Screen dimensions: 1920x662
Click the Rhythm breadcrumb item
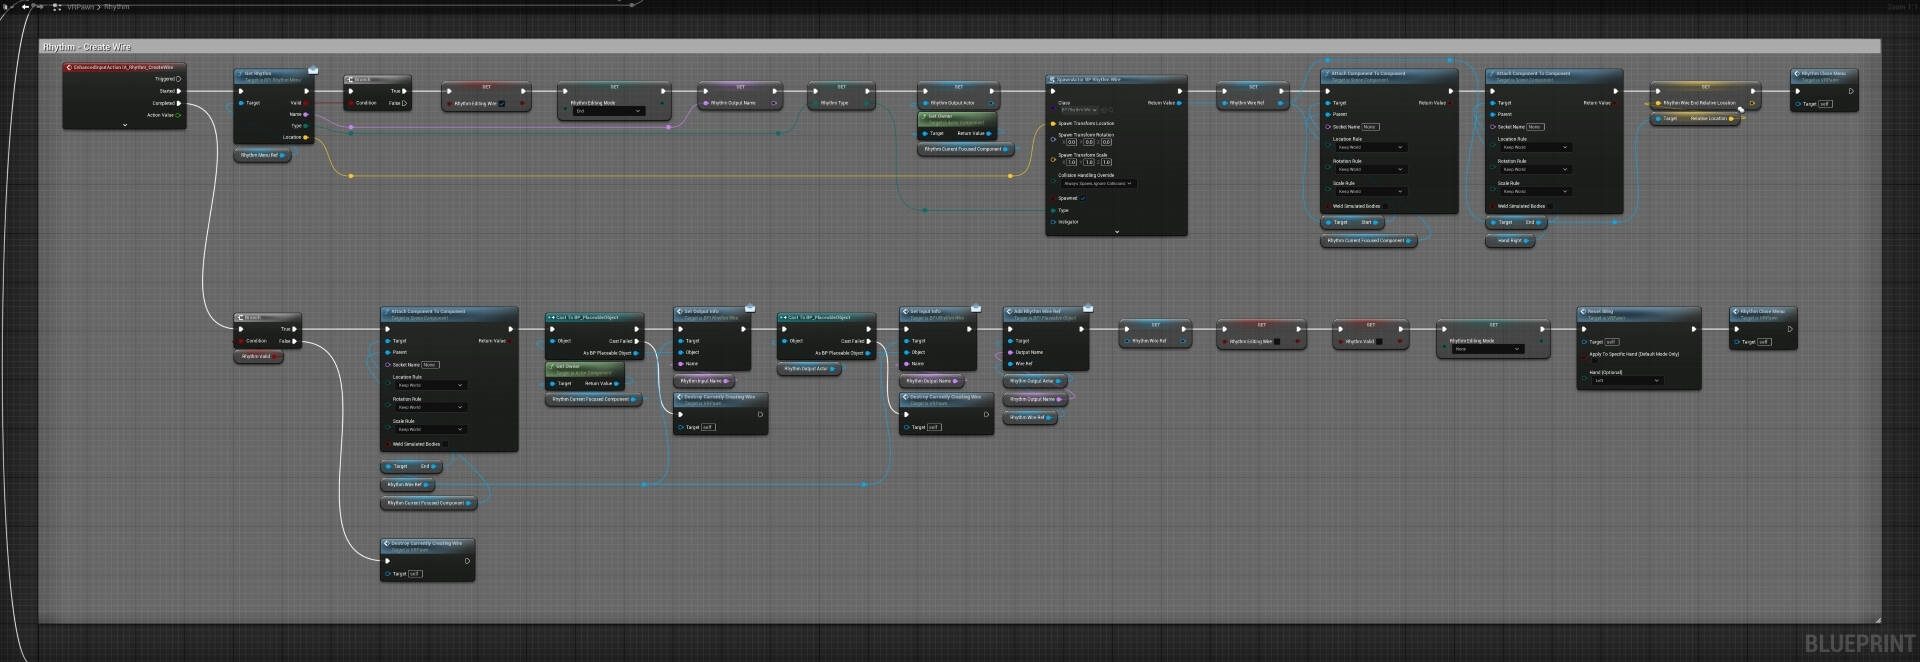coord(117,7)
